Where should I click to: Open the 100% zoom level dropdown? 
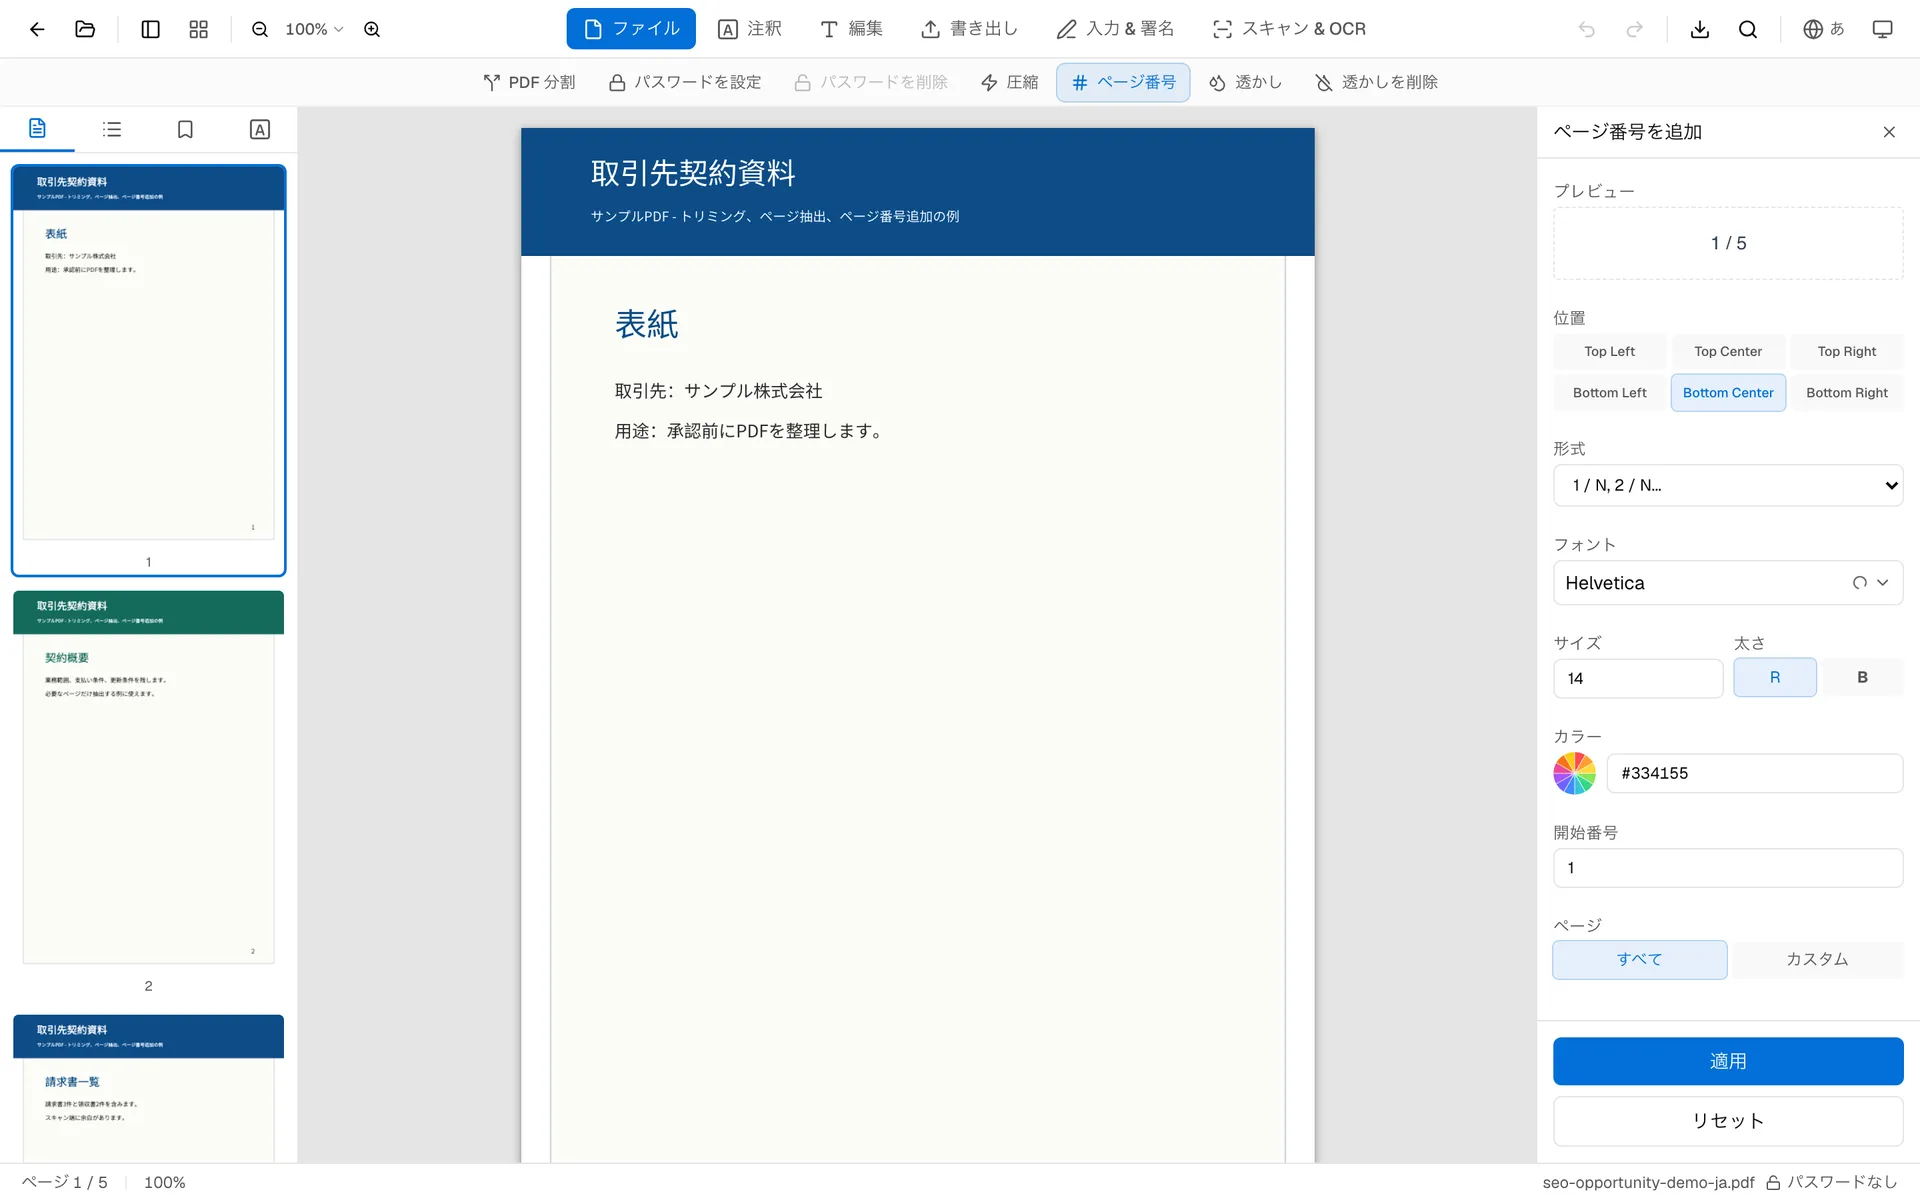pos(314,29)
